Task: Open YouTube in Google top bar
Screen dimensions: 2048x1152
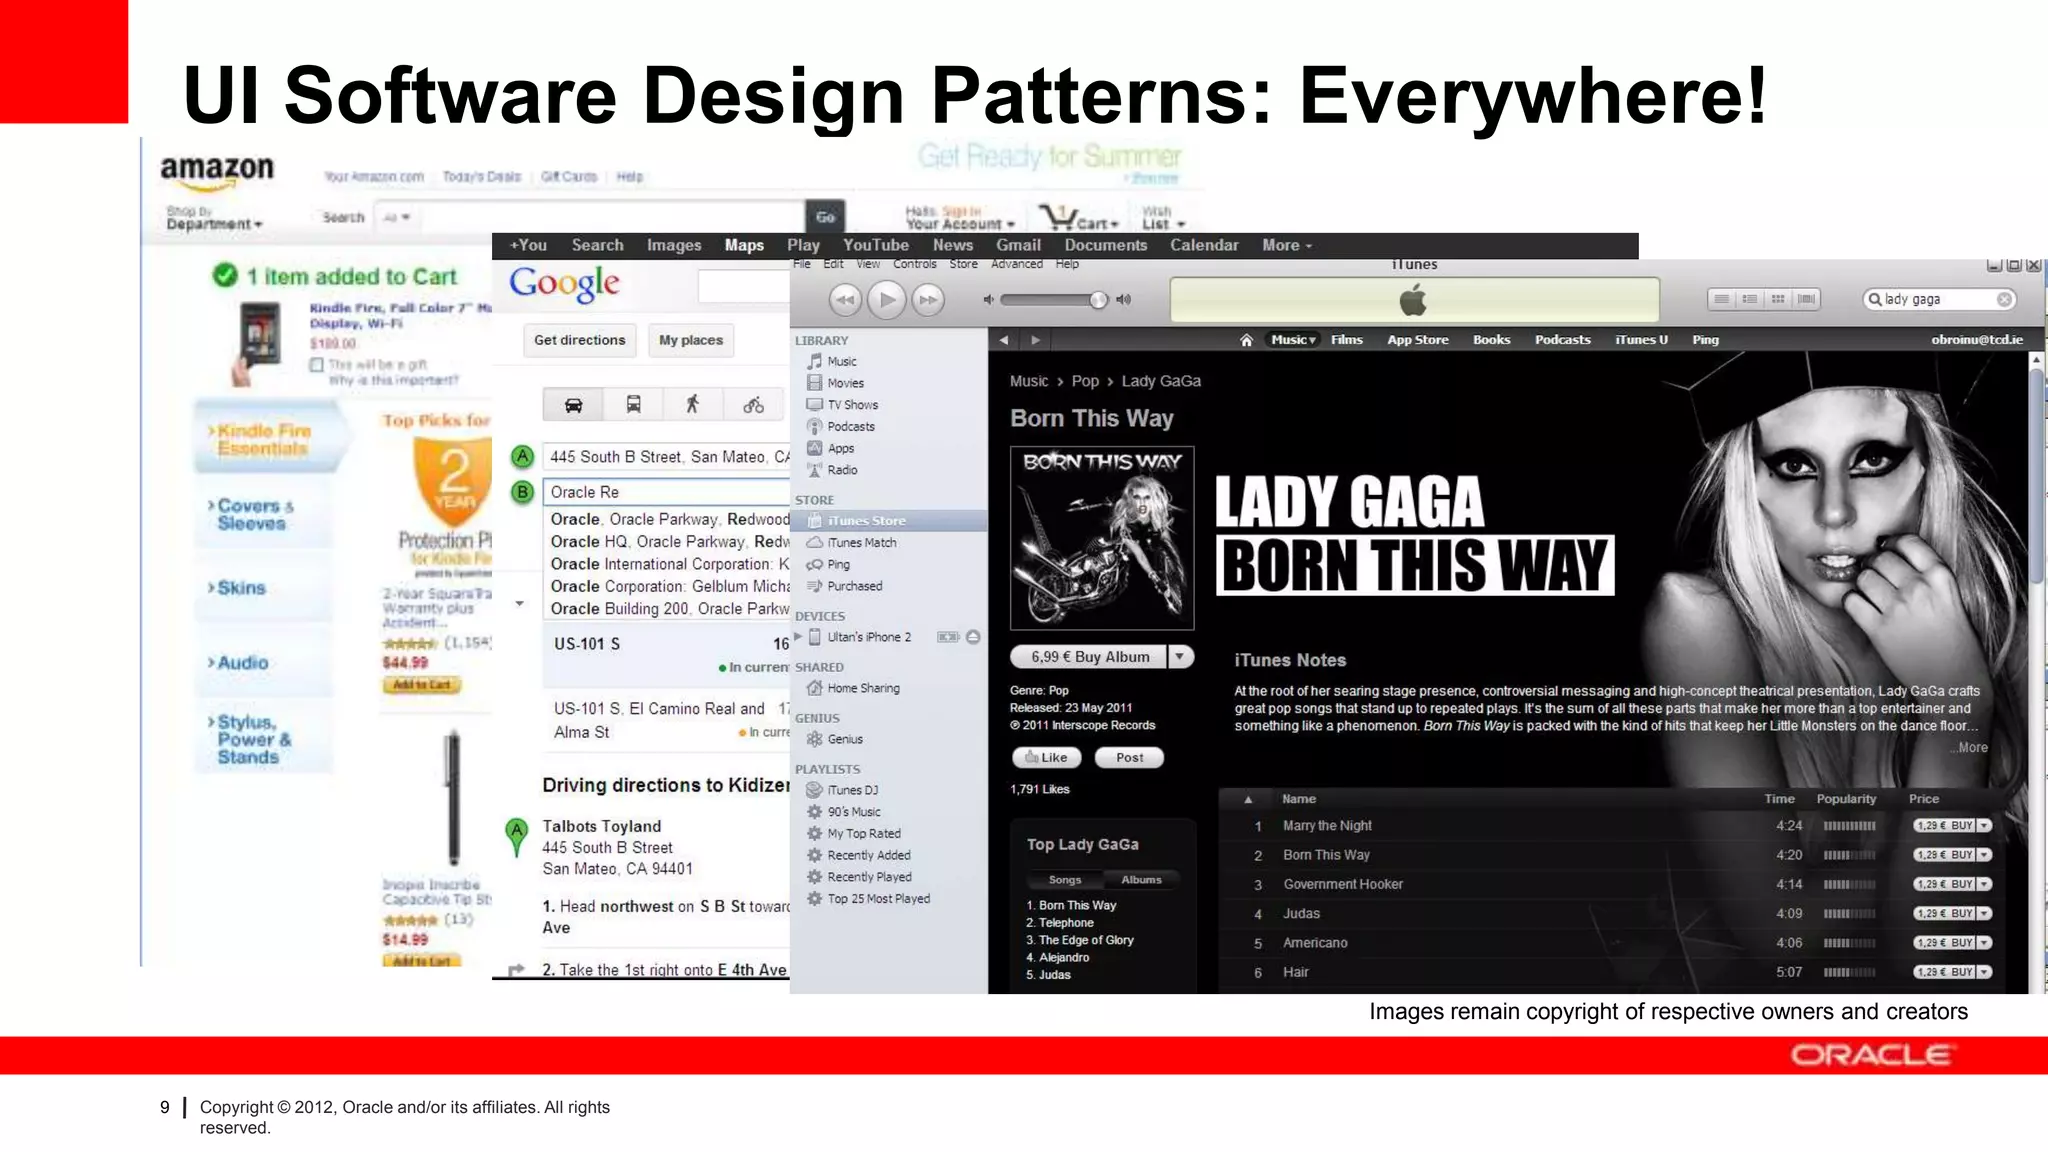Action: click(875, 245)
